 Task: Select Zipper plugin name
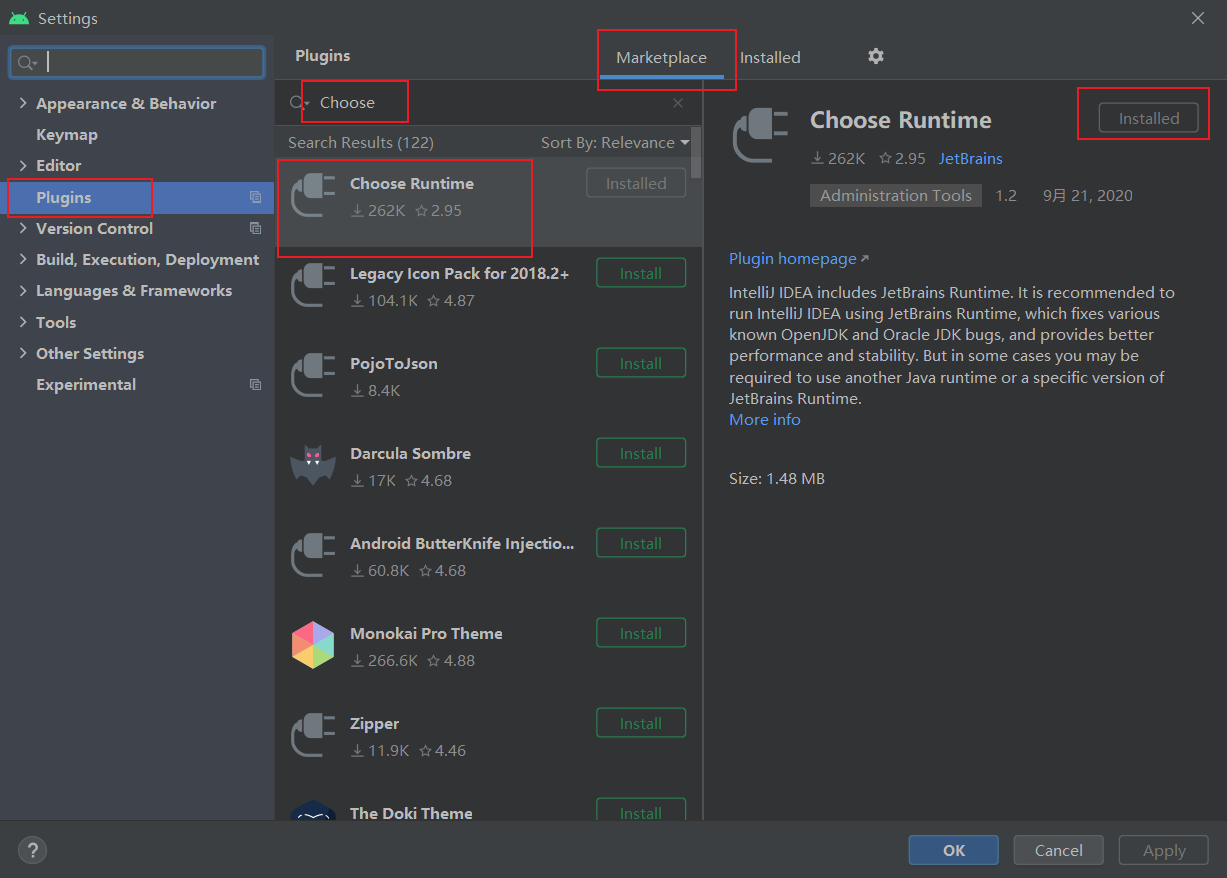coord(375,724)
